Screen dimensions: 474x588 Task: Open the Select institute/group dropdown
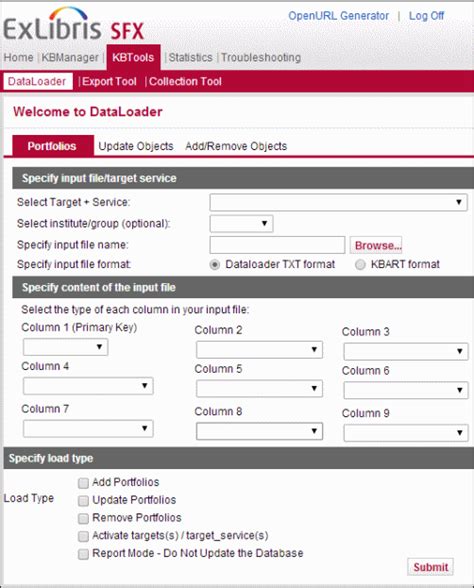click(241, 224)
